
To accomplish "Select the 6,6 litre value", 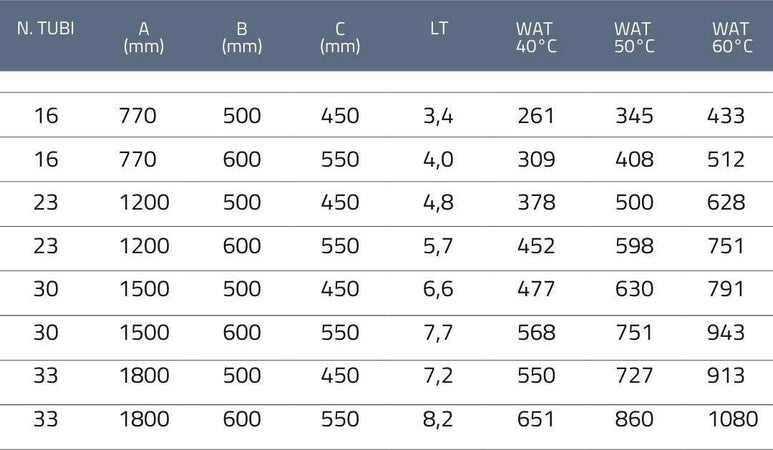I will (x=438, y=290).
